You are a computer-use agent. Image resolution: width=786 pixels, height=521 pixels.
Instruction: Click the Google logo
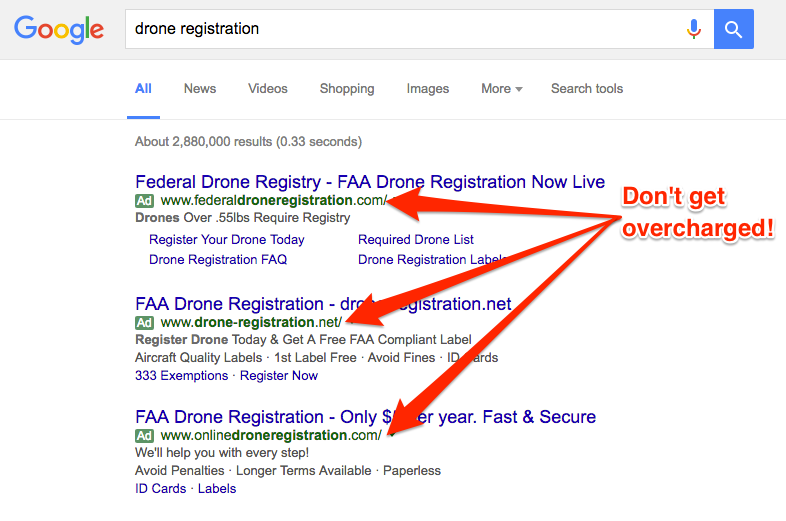[59, 29]
